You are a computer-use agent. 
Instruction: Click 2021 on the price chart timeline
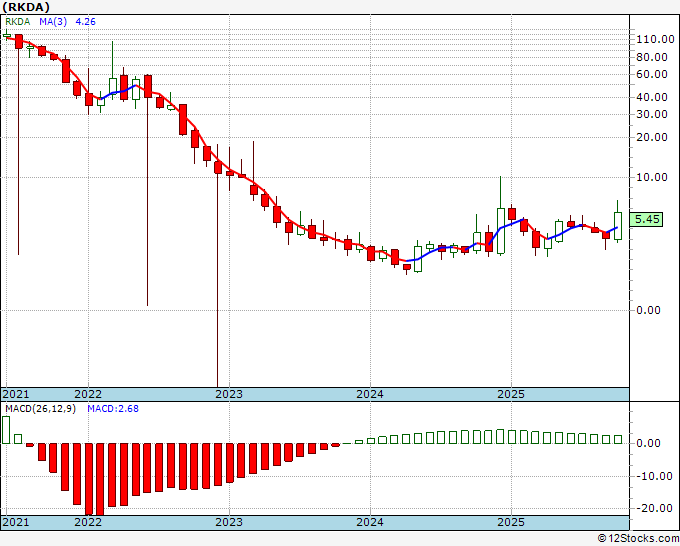tap(16, 394)
